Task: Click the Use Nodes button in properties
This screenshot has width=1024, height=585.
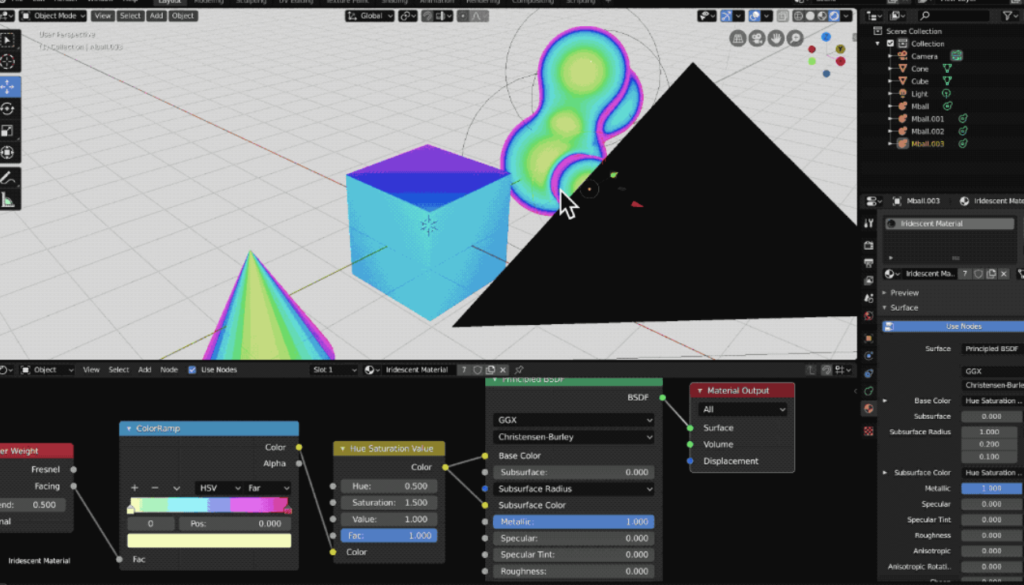Action: tap(963, 326)
